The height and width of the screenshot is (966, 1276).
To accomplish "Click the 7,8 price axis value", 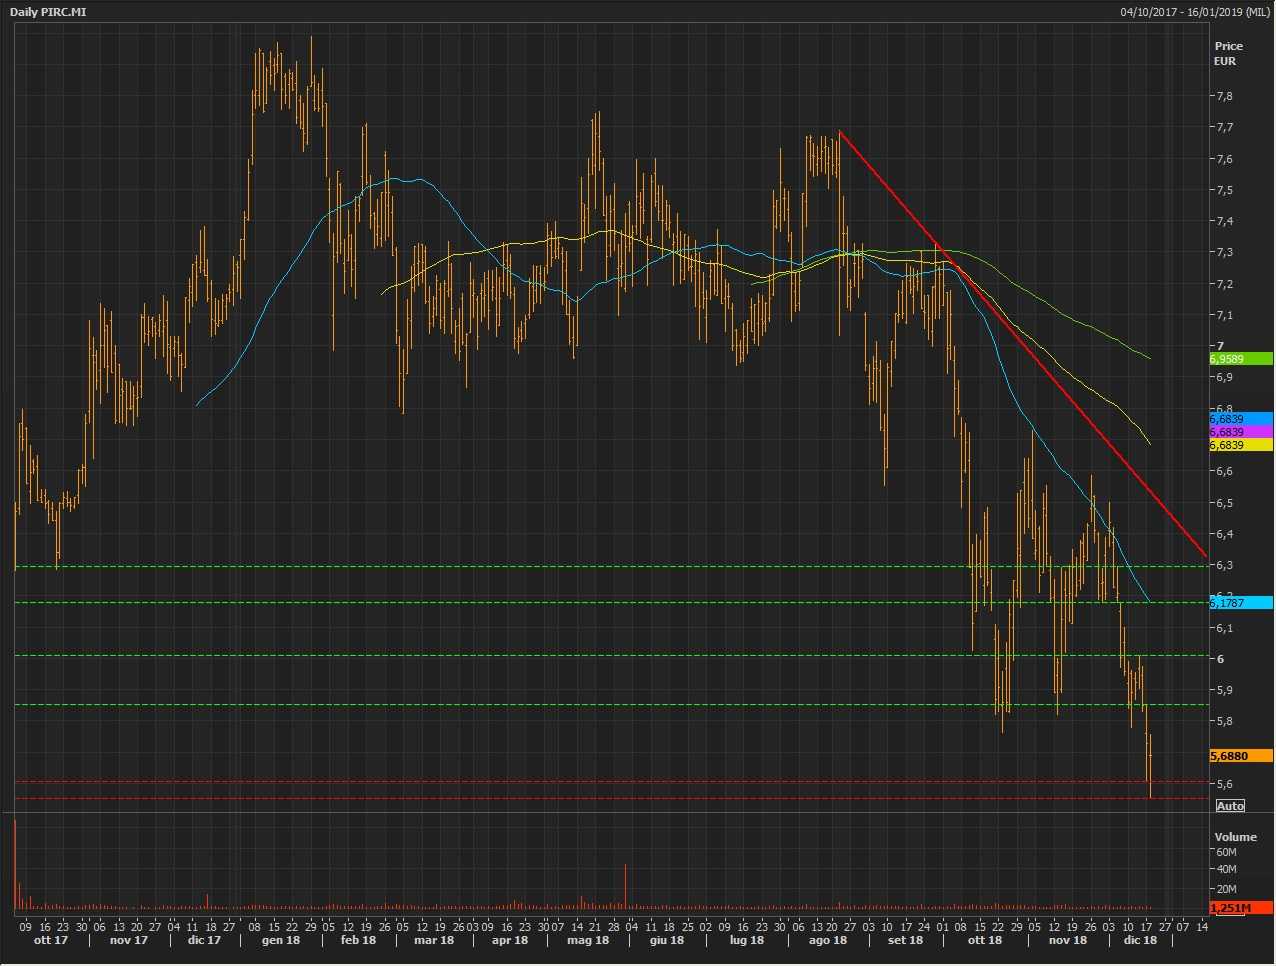I will click(1223, 97).
